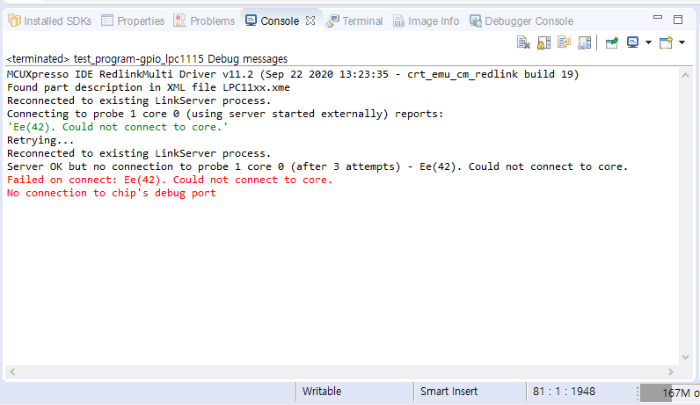Click the No connection to chip's debug port line

pos(111,193)
